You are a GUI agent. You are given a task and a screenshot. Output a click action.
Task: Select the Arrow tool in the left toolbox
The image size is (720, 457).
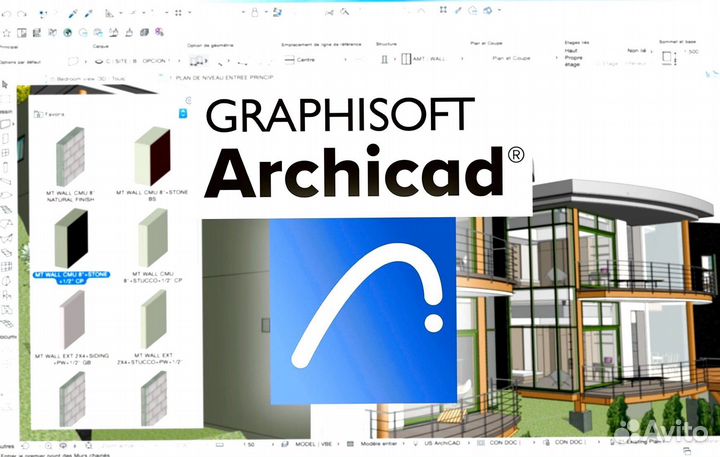[x=5, y=85]
